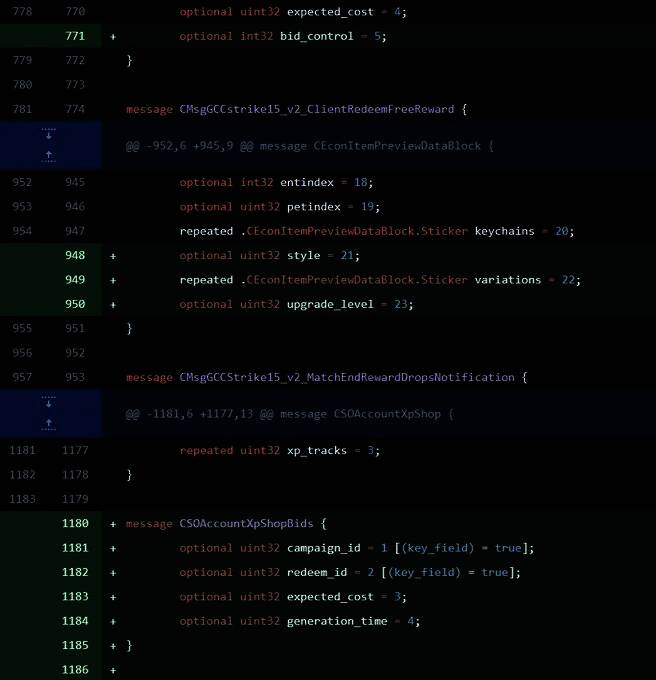
Task: Select old line number 954
Action: pyautogui.click(x=22, y=231)
